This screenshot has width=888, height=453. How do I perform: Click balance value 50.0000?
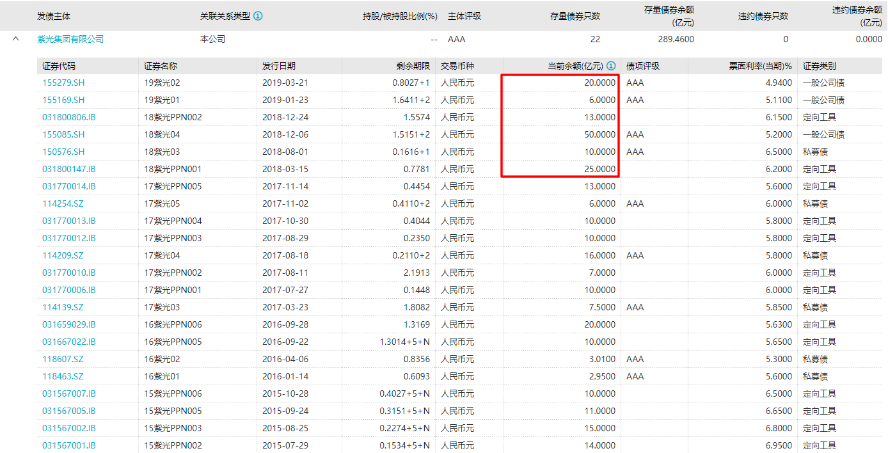point(600,135)
